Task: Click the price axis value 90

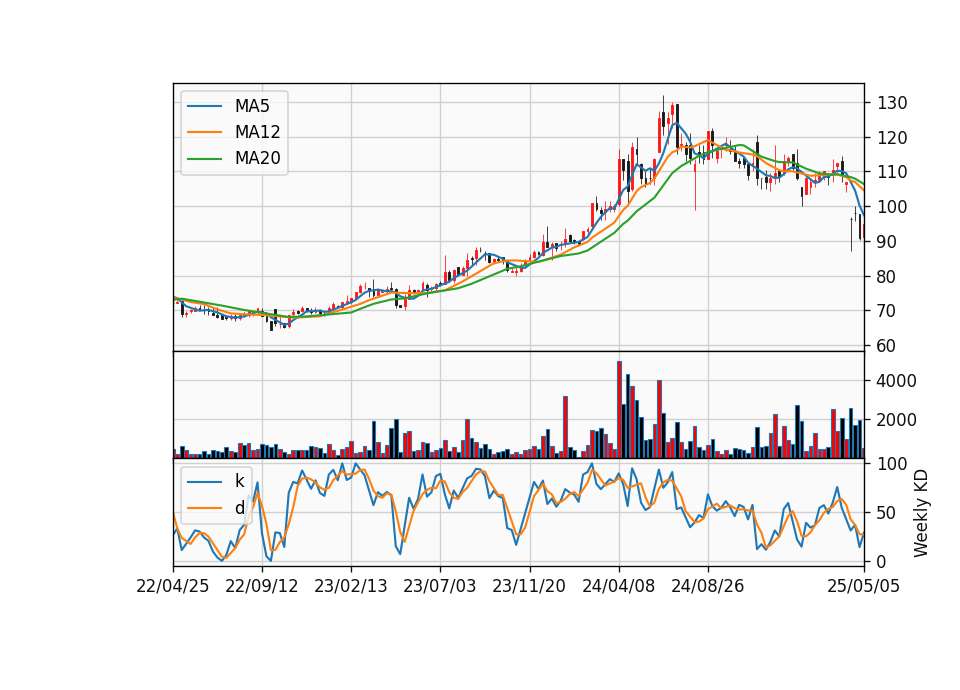Action: (x=887, y=242)
